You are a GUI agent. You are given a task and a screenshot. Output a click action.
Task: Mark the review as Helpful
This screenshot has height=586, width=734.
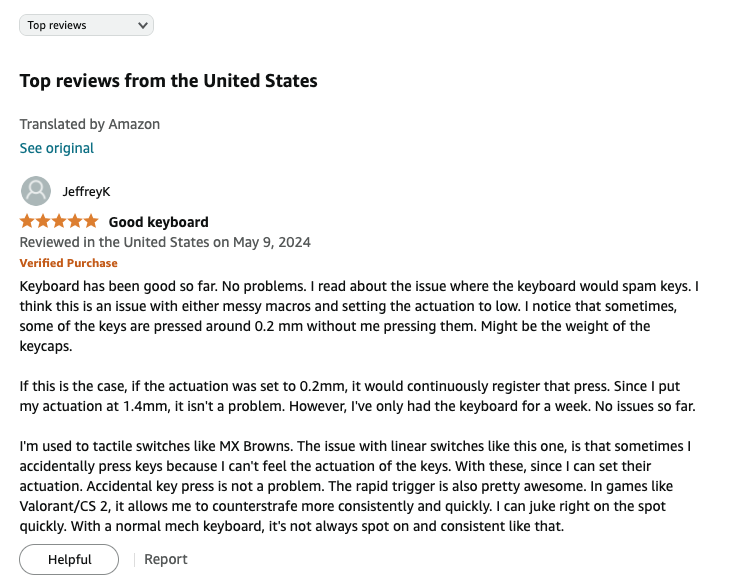[x=69, y=560]
